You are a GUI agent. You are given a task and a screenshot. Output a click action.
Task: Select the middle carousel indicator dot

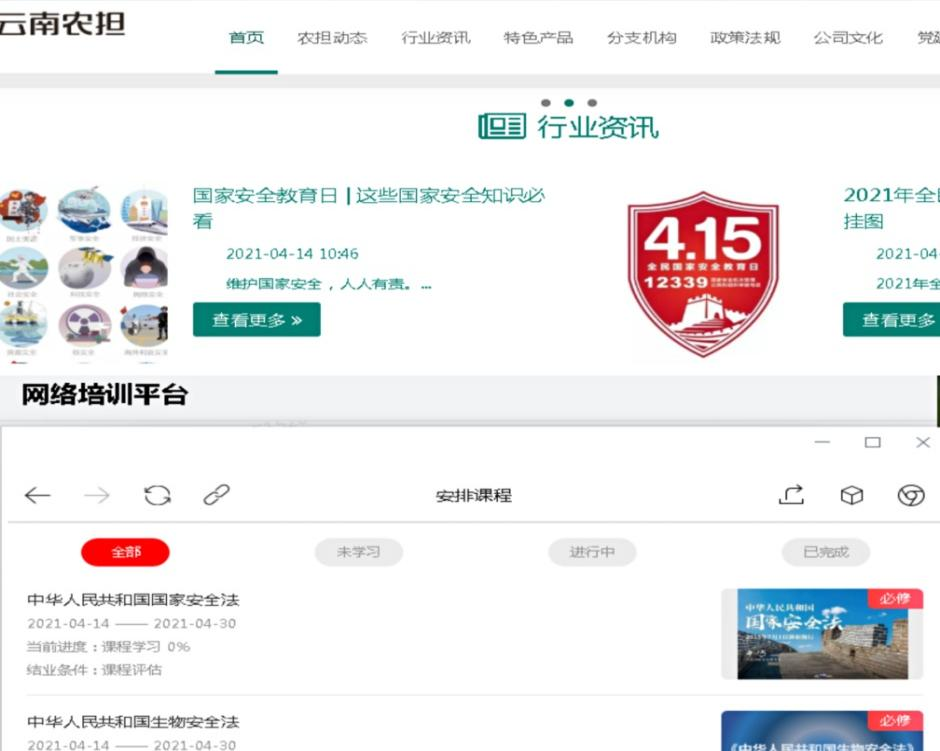pyautogui.click(x=569, y=103)
